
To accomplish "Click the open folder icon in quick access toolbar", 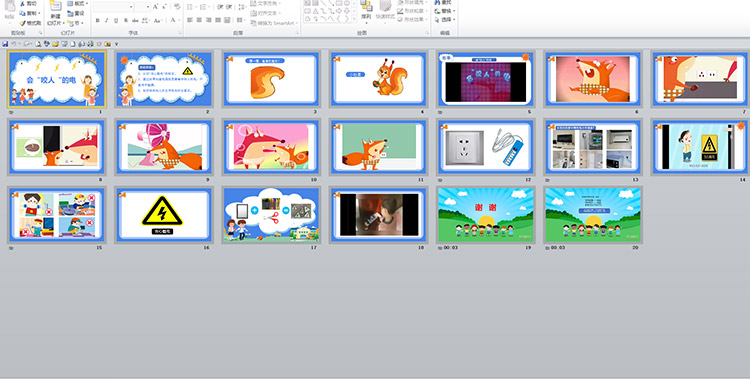I will tap(55, 44).
